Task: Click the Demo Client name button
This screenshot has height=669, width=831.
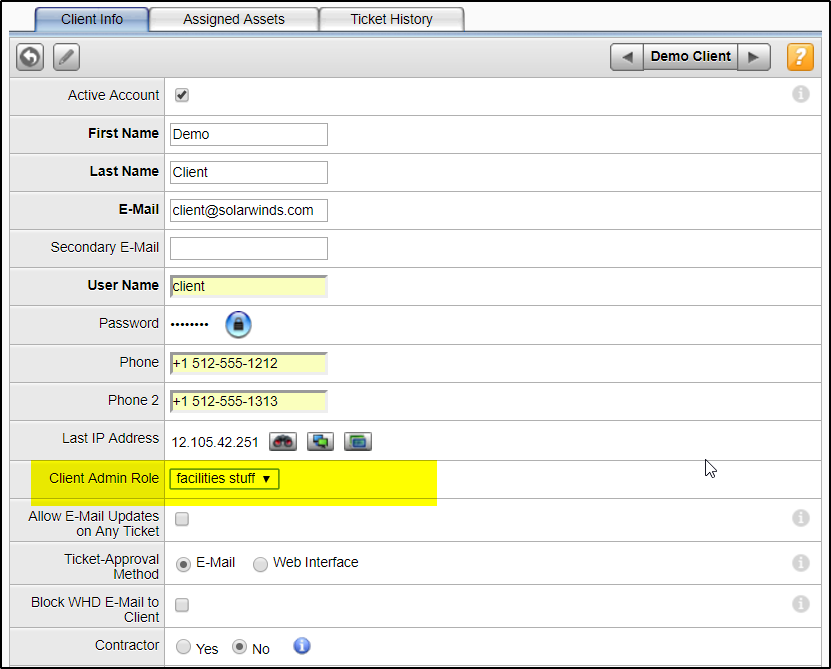Action: (691, 57)
